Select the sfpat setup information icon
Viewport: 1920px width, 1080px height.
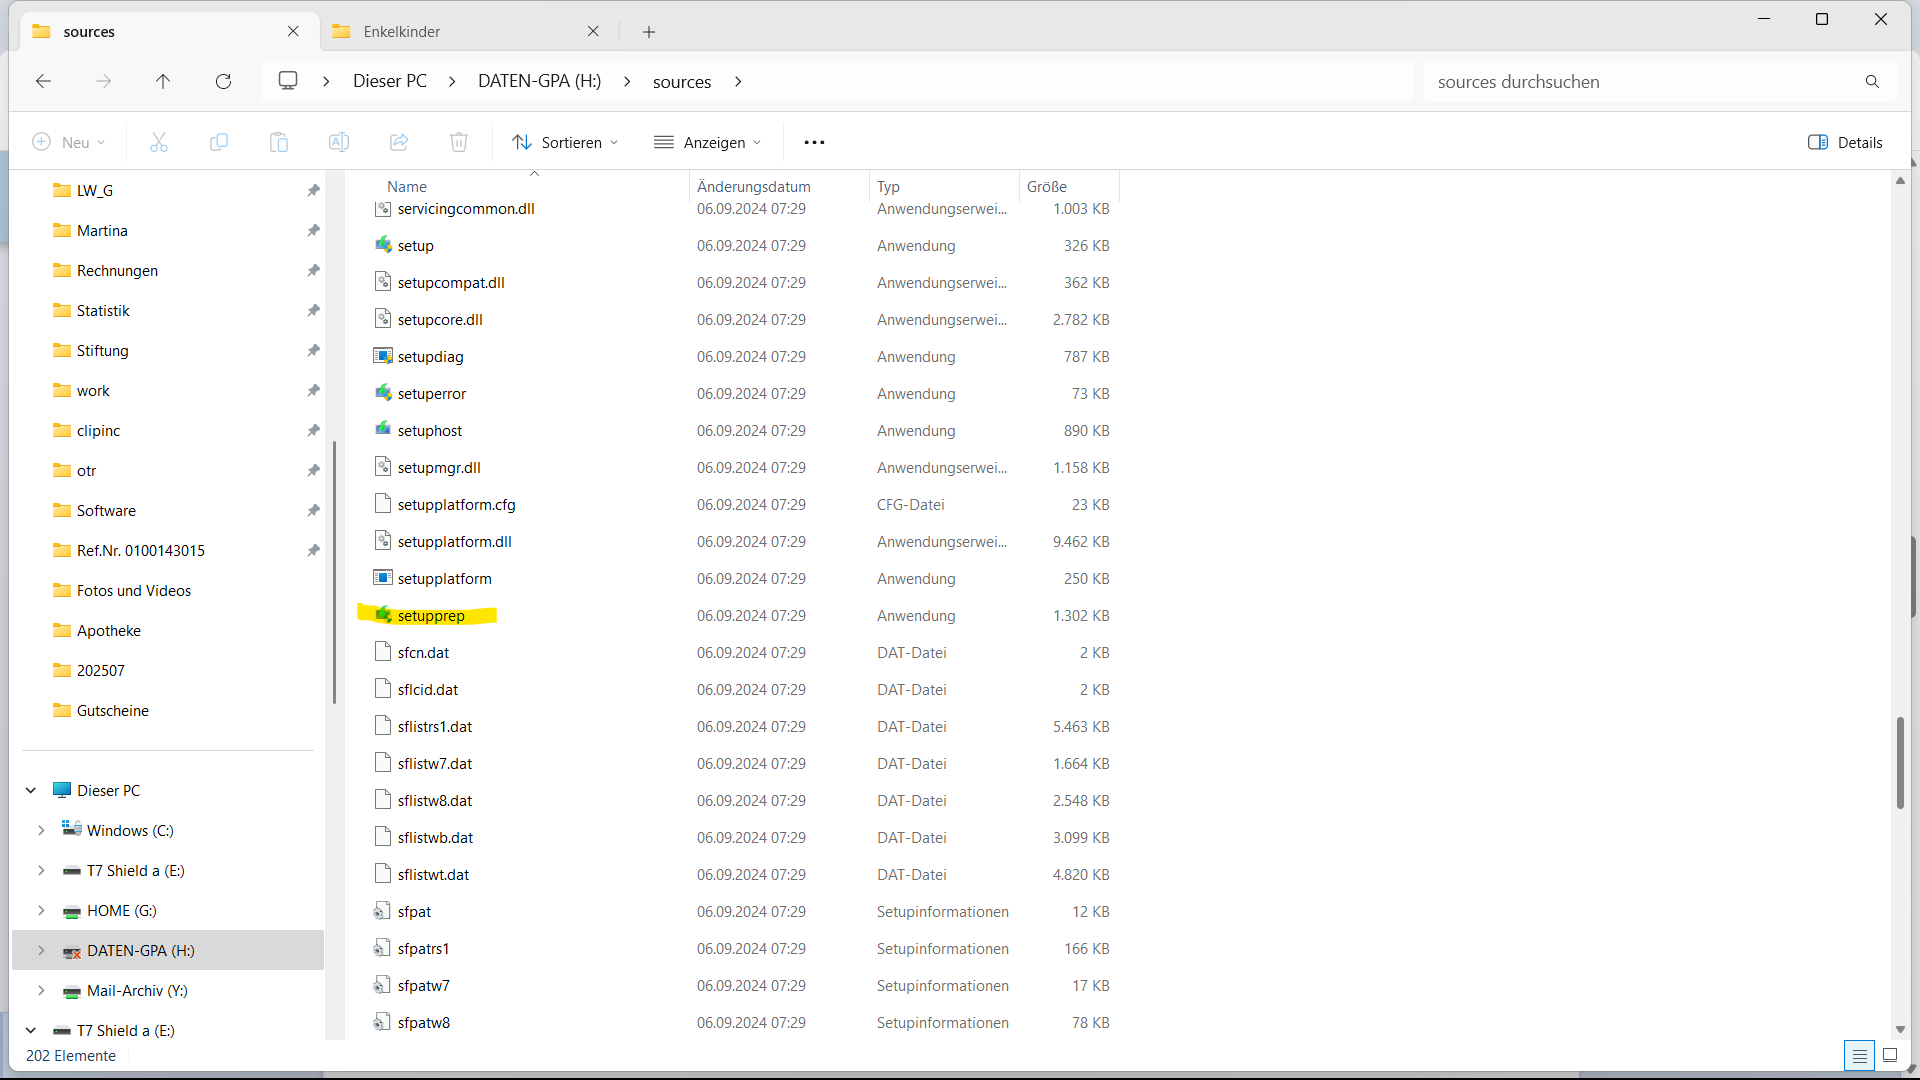click(383, 911)
